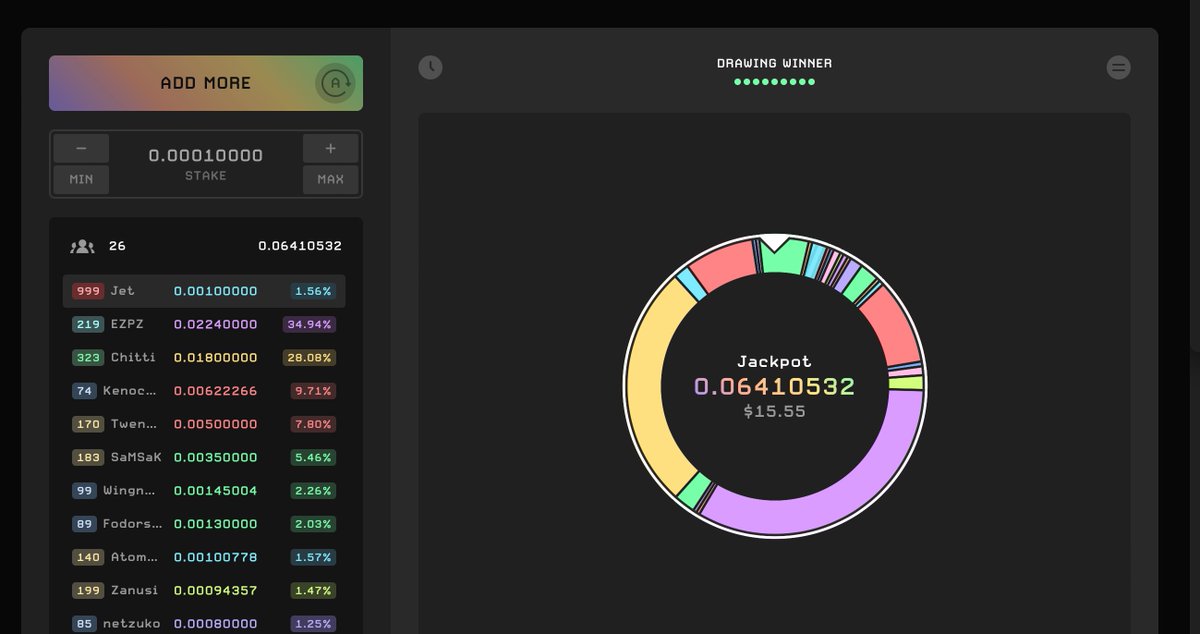This screenshot has width=1200, height=634.
Task: Set stake to MIN
Action: coord(81,180)
